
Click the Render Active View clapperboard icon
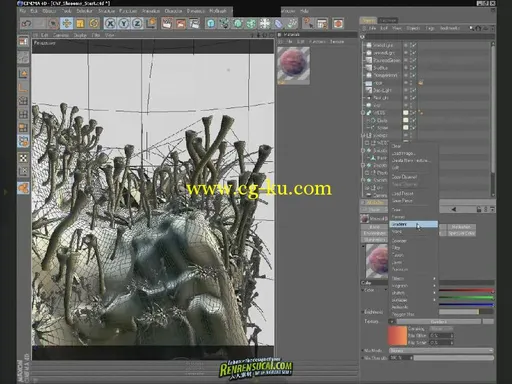coord(167,24)
